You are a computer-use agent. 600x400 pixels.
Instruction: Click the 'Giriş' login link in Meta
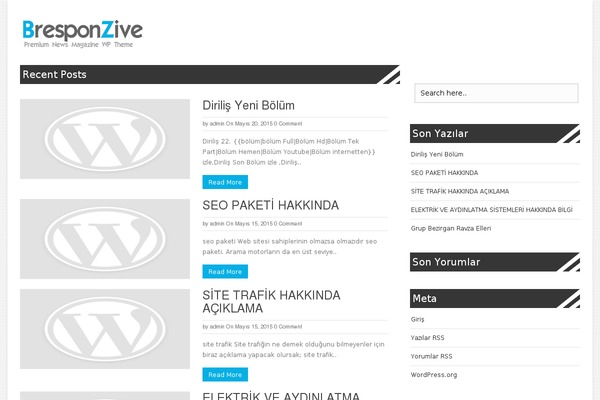pos(417,319)
